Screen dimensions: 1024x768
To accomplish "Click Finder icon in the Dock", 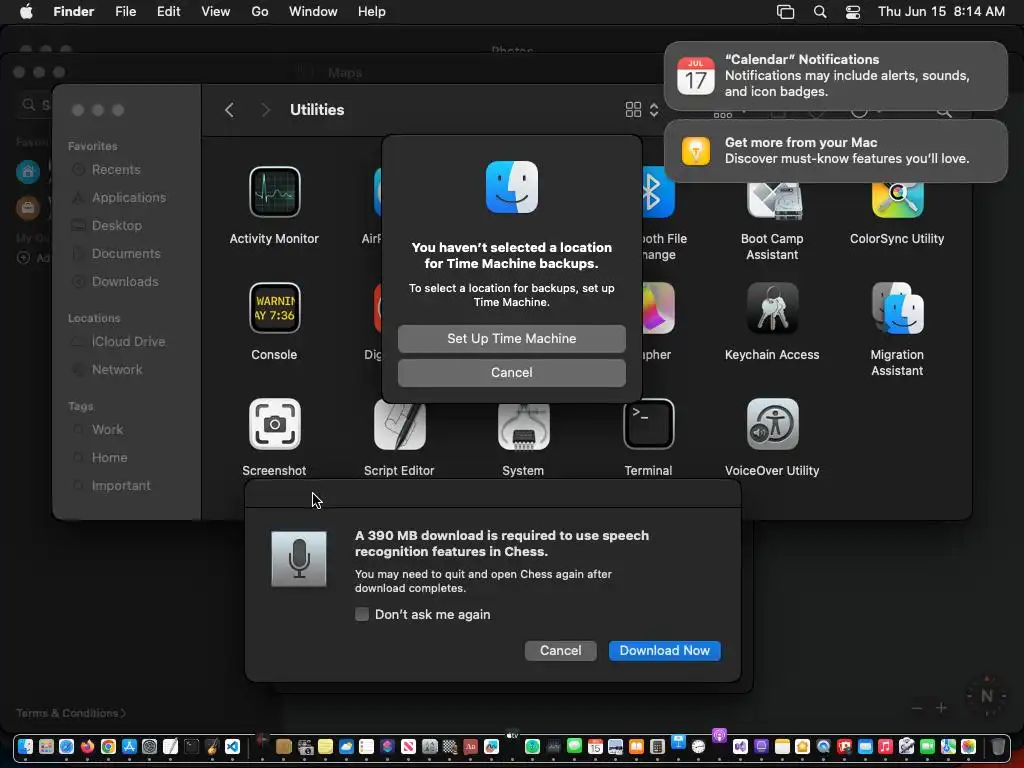I will 25,746.
